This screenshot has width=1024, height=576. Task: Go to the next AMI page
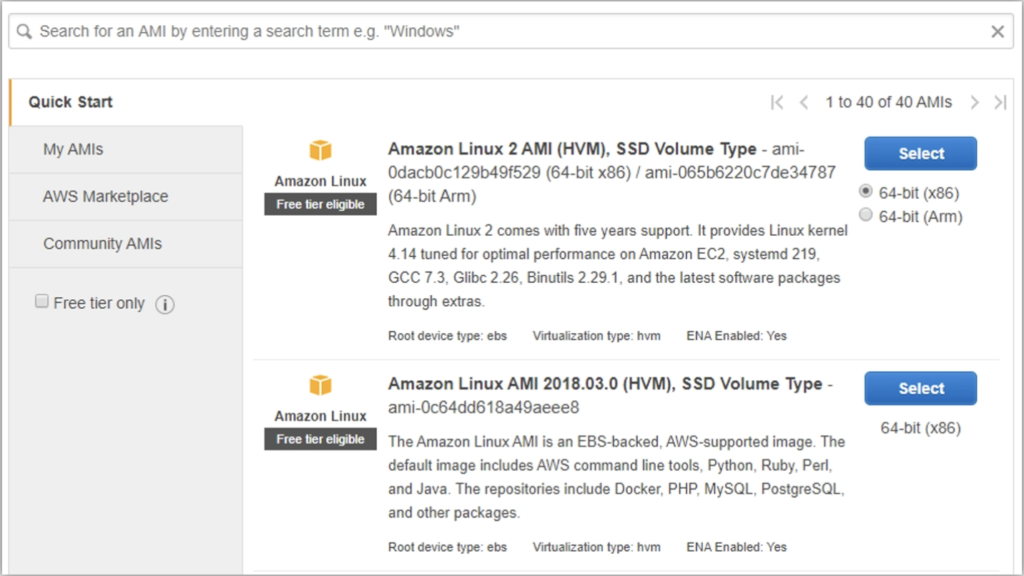point(974,103)
